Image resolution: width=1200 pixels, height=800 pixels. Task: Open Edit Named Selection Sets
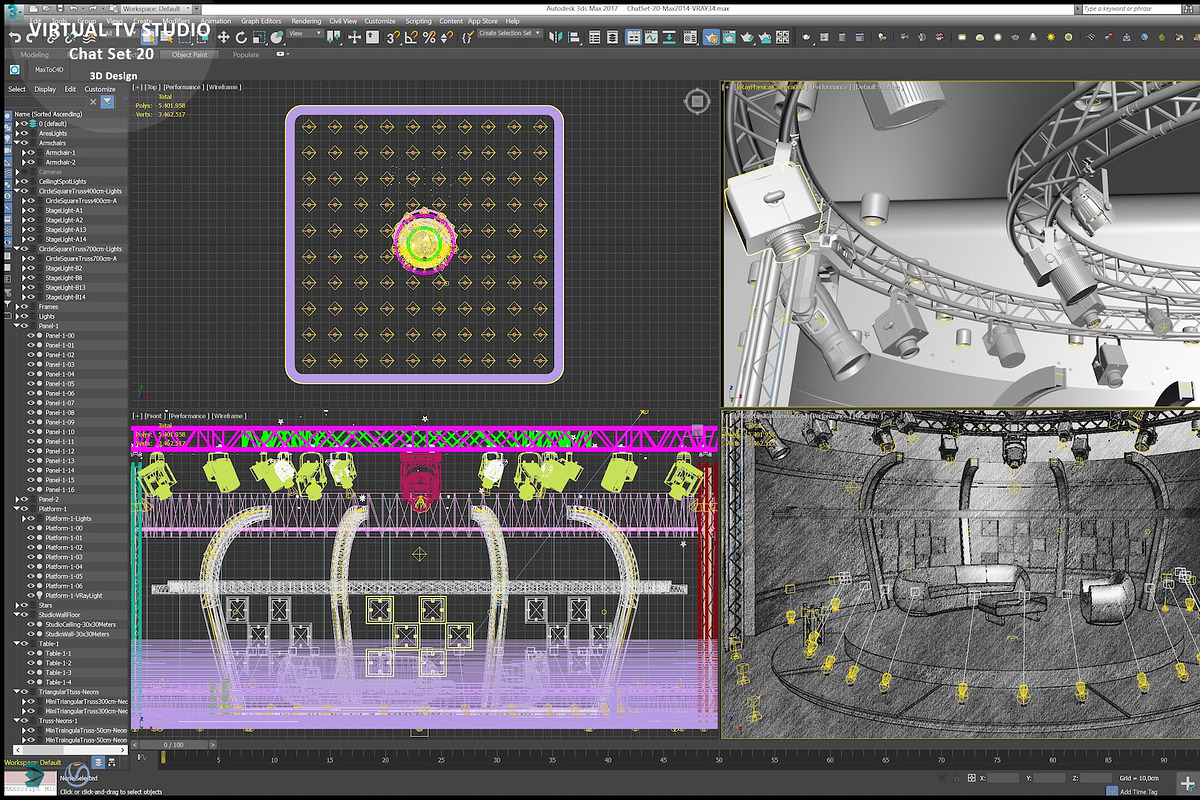coord(466,37)
